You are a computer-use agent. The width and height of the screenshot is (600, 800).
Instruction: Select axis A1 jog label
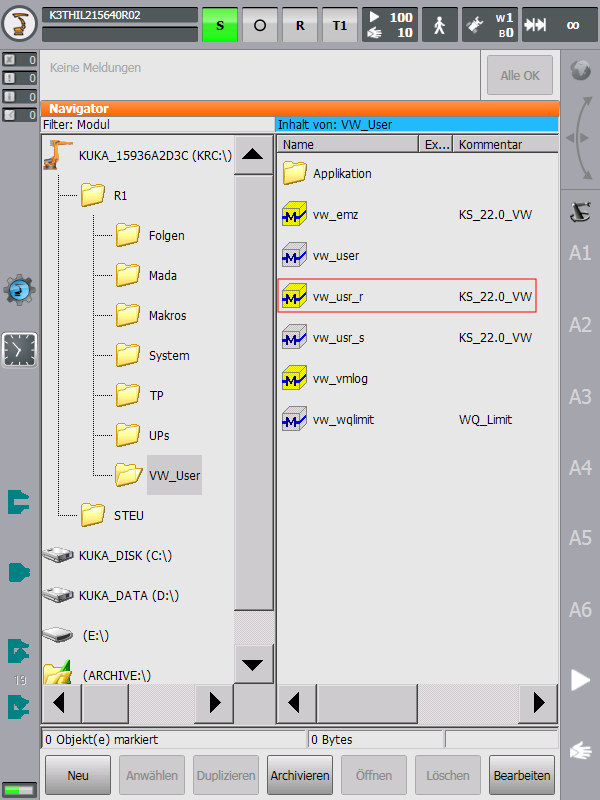580,253
